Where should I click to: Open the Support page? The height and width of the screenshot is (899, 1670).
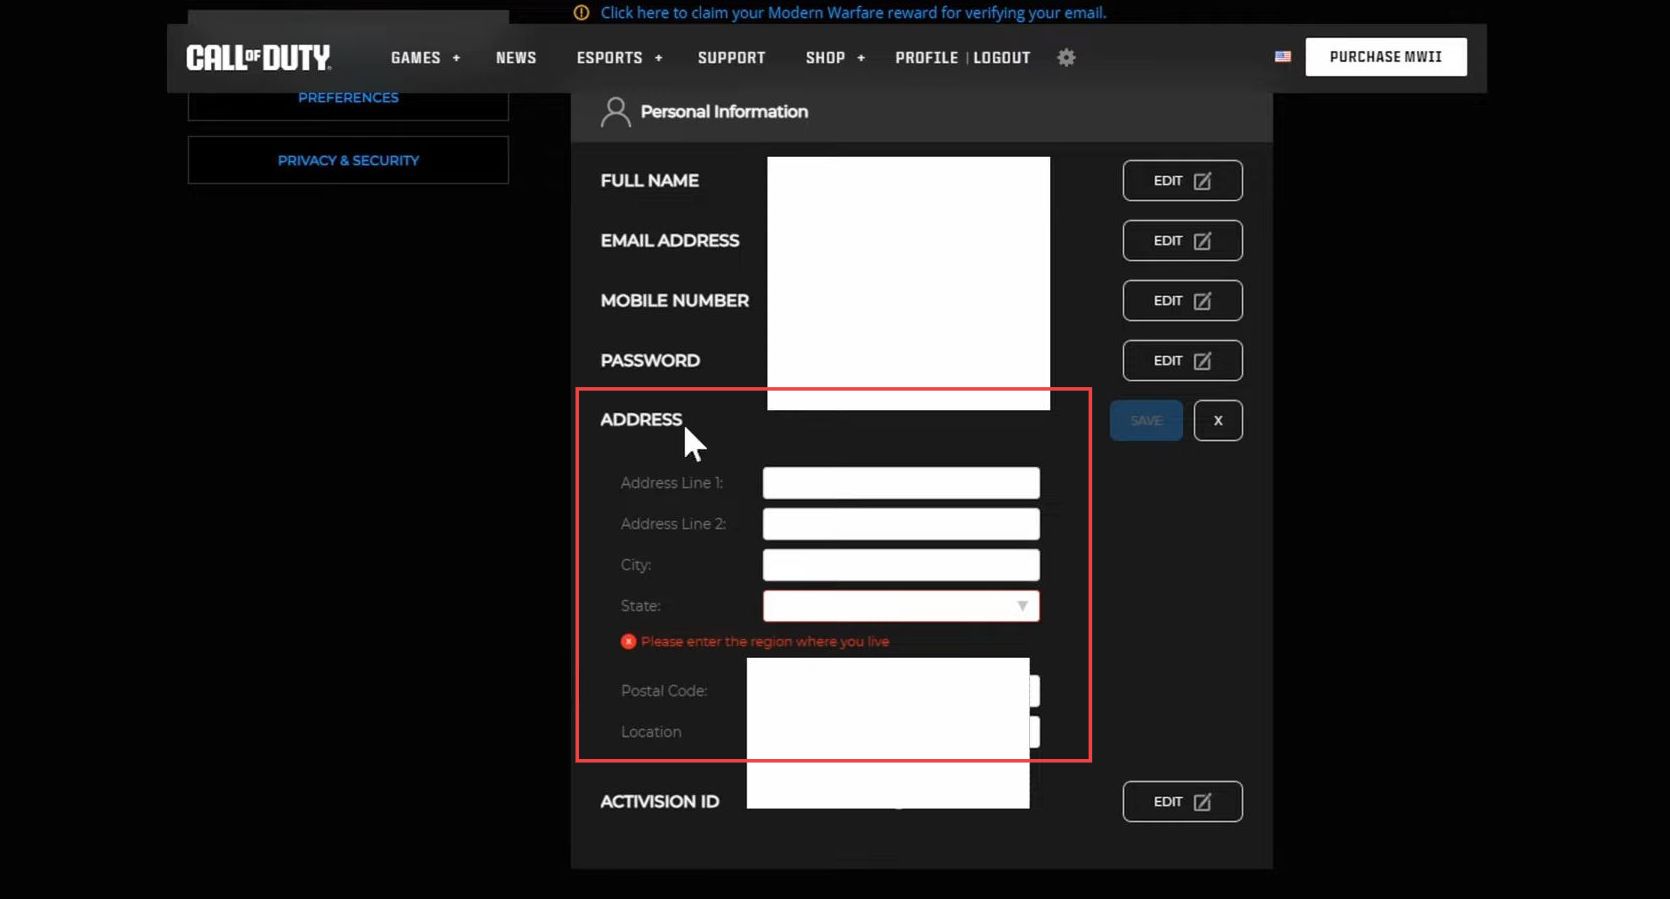coord(731,58)
